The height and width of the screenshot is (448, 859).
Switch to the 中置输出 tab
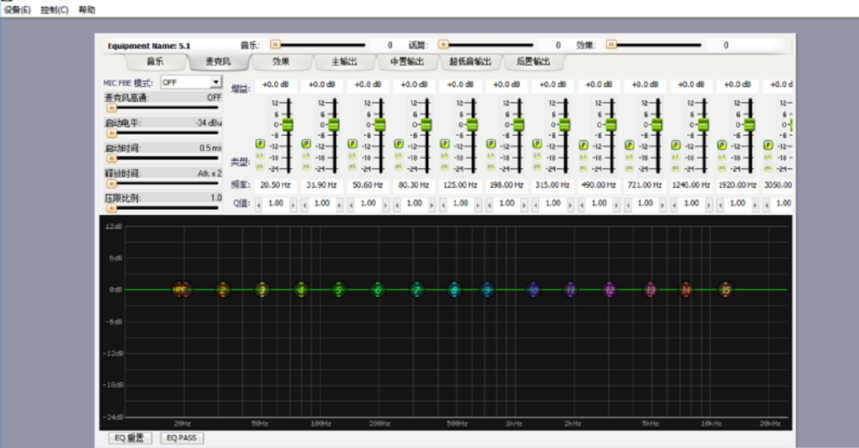point(407,62)
